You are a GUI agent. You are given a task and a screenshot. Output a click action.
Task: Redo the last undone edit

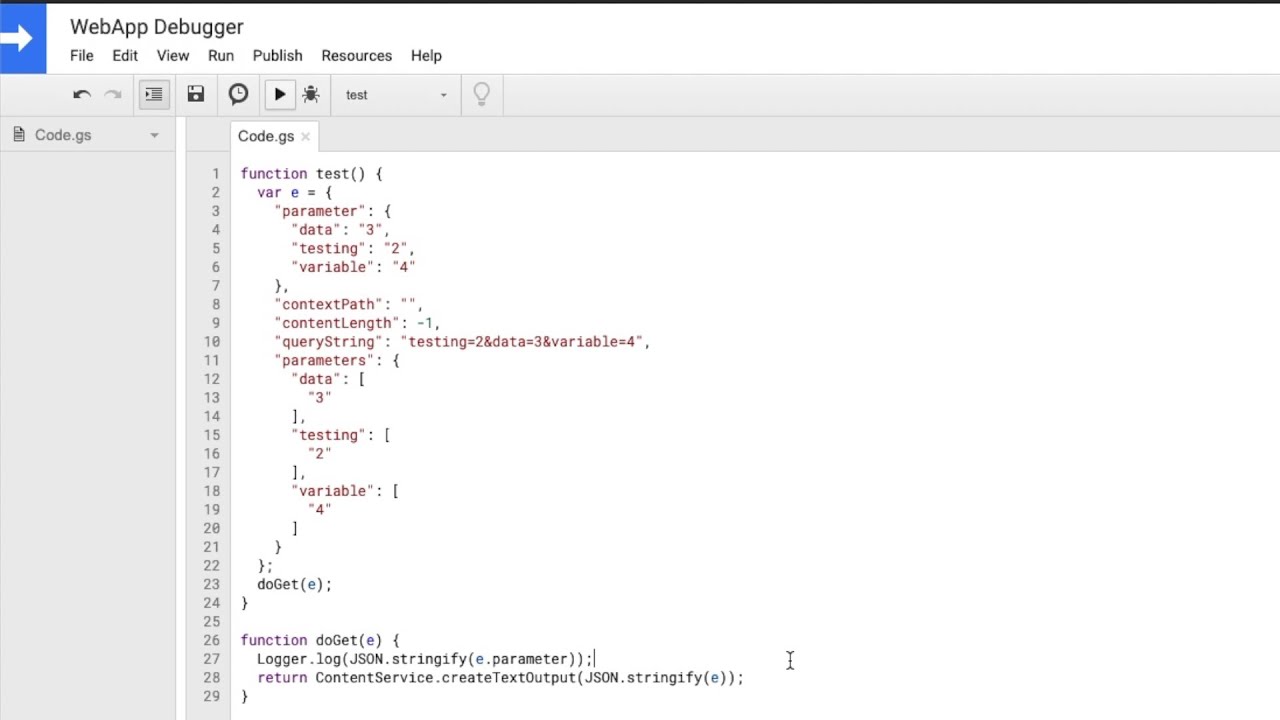(113, 94)
